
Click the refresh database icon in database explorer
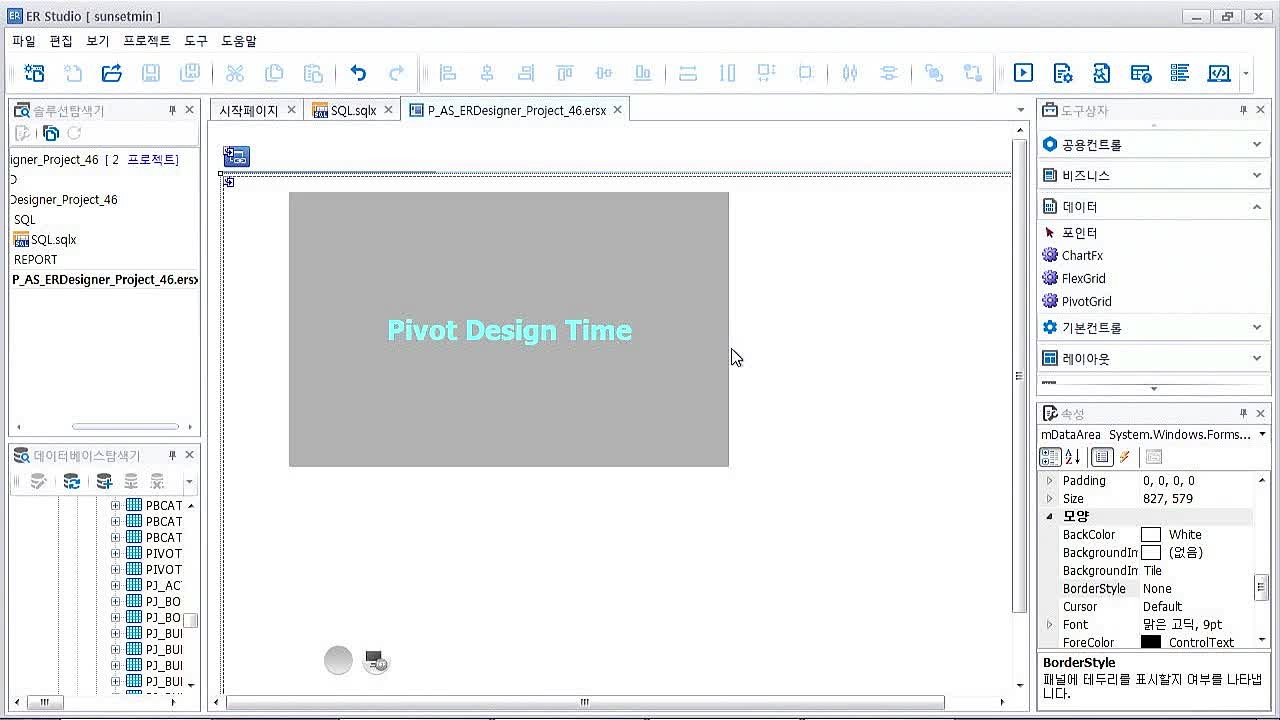72,482
